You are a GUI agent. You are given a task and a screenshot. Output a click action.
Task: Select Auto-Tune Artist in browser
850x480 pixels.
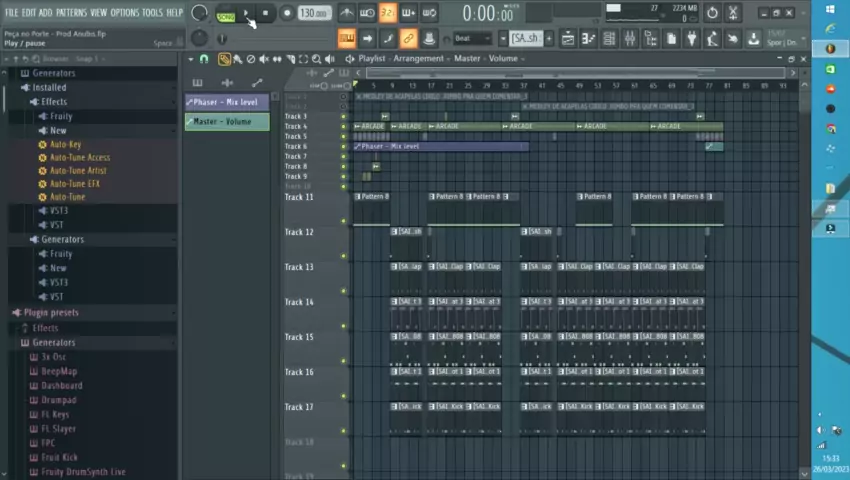77,171
